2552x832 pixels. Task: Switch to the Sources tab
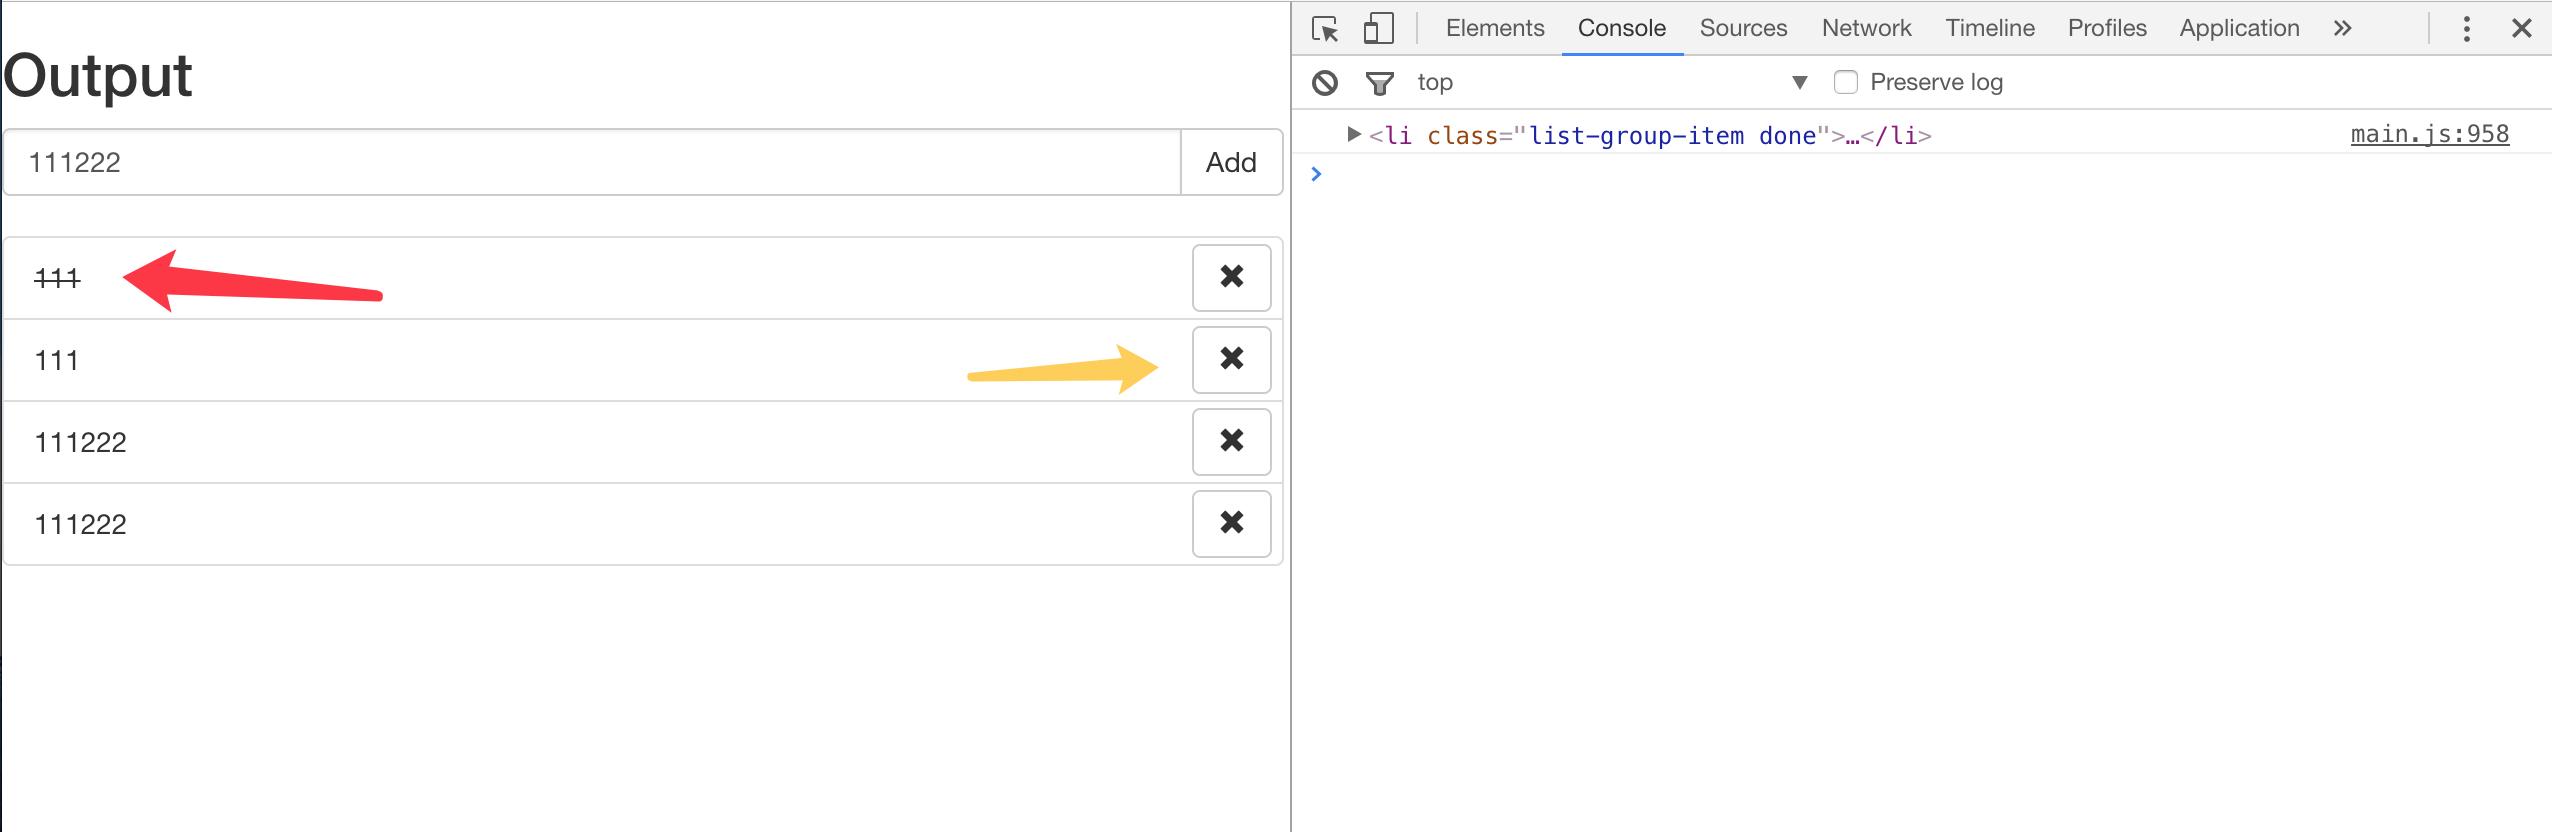click(x=1743, y=29)
